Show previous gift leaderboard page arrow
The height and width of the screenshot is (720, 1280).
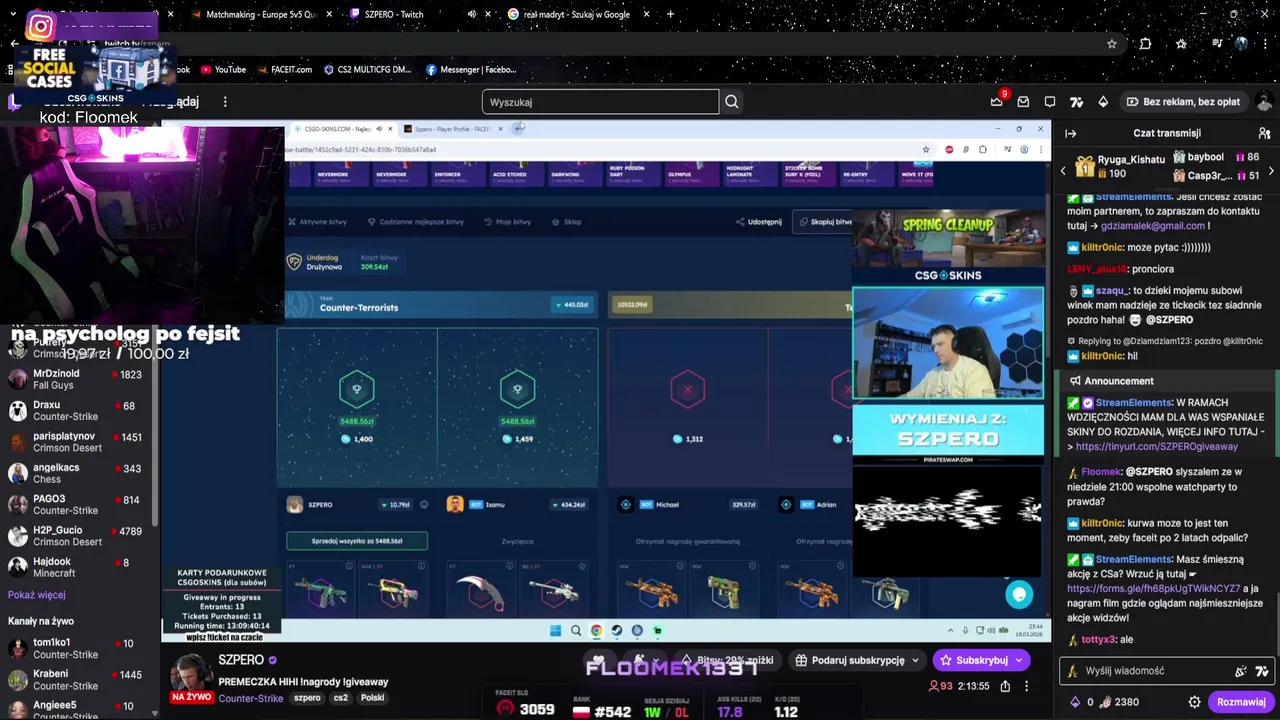(x=1063, y=172)
